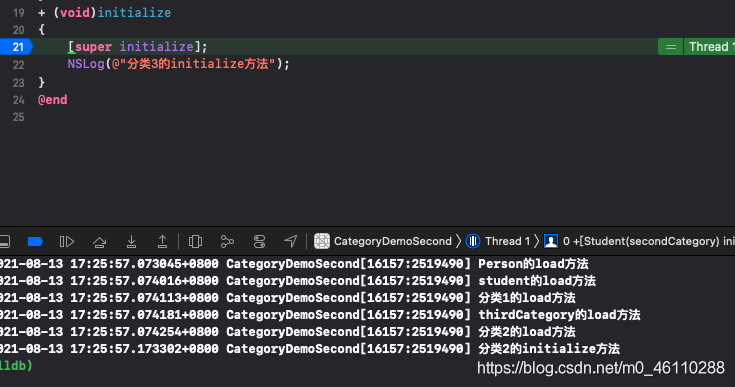The width and height of the screenshot is (735, 387).
Task: Click the green Thread 1 annotation
Action: coord(709,47)
